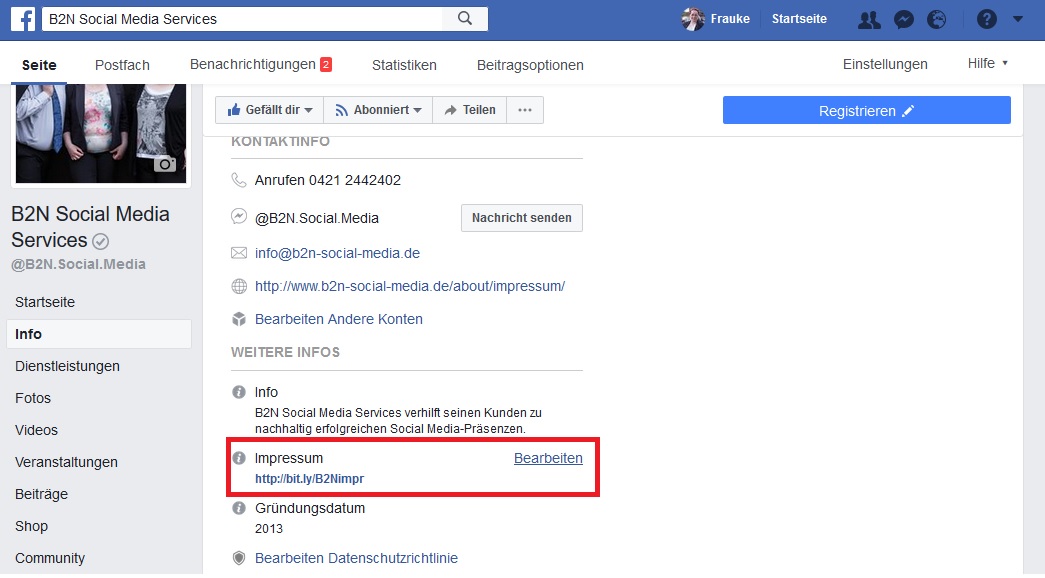Select Community in the sidebar
1045x578 pixels.
(x=49, y=558)
